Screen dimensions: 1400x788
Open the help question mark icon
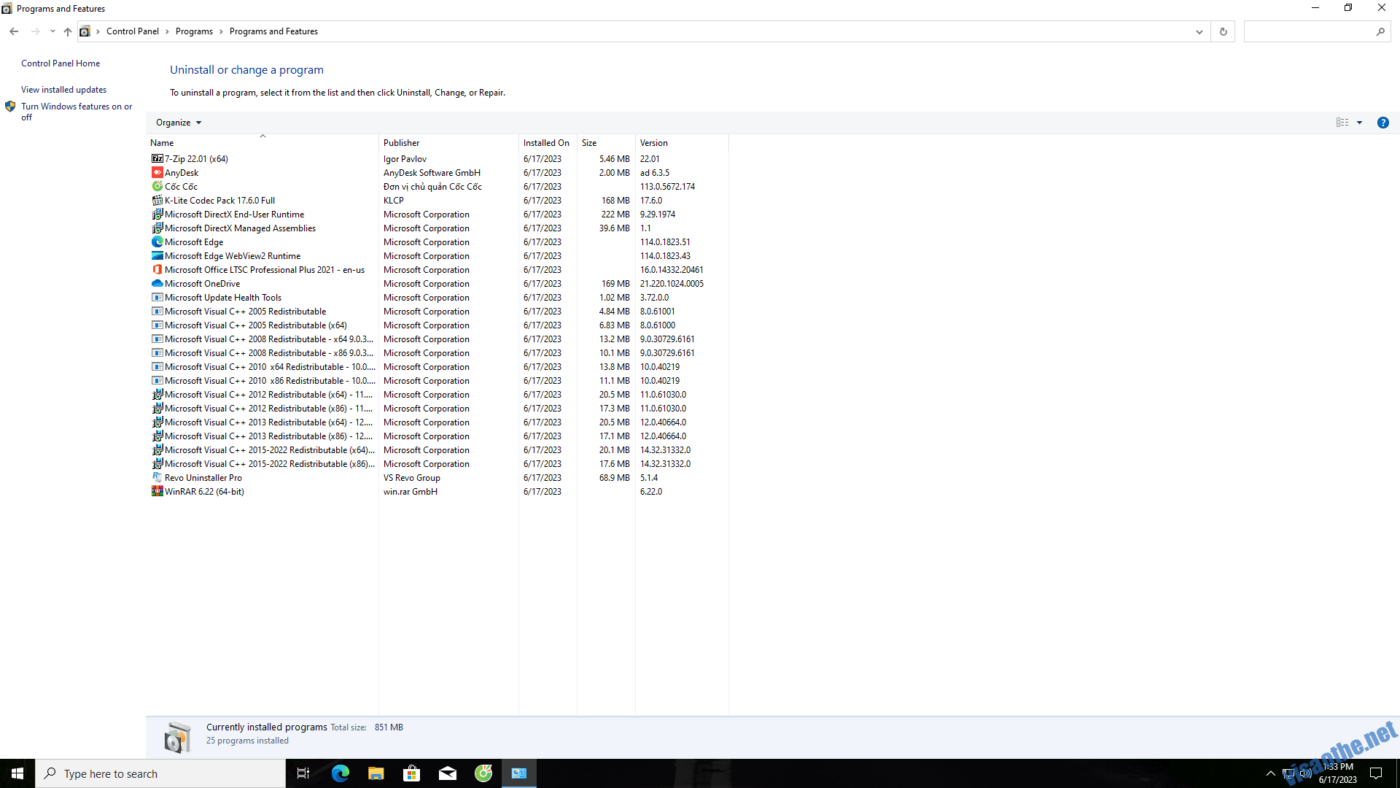pos(1383,123)
